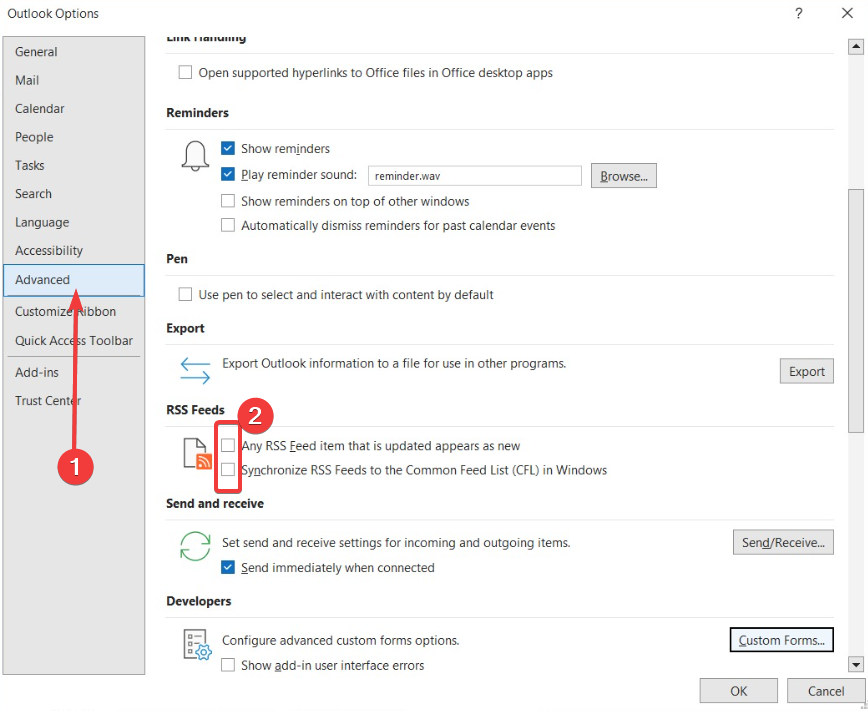Open the Add-ins category
Viewport: 868px width, 712px height.
(x=74, y=372)
